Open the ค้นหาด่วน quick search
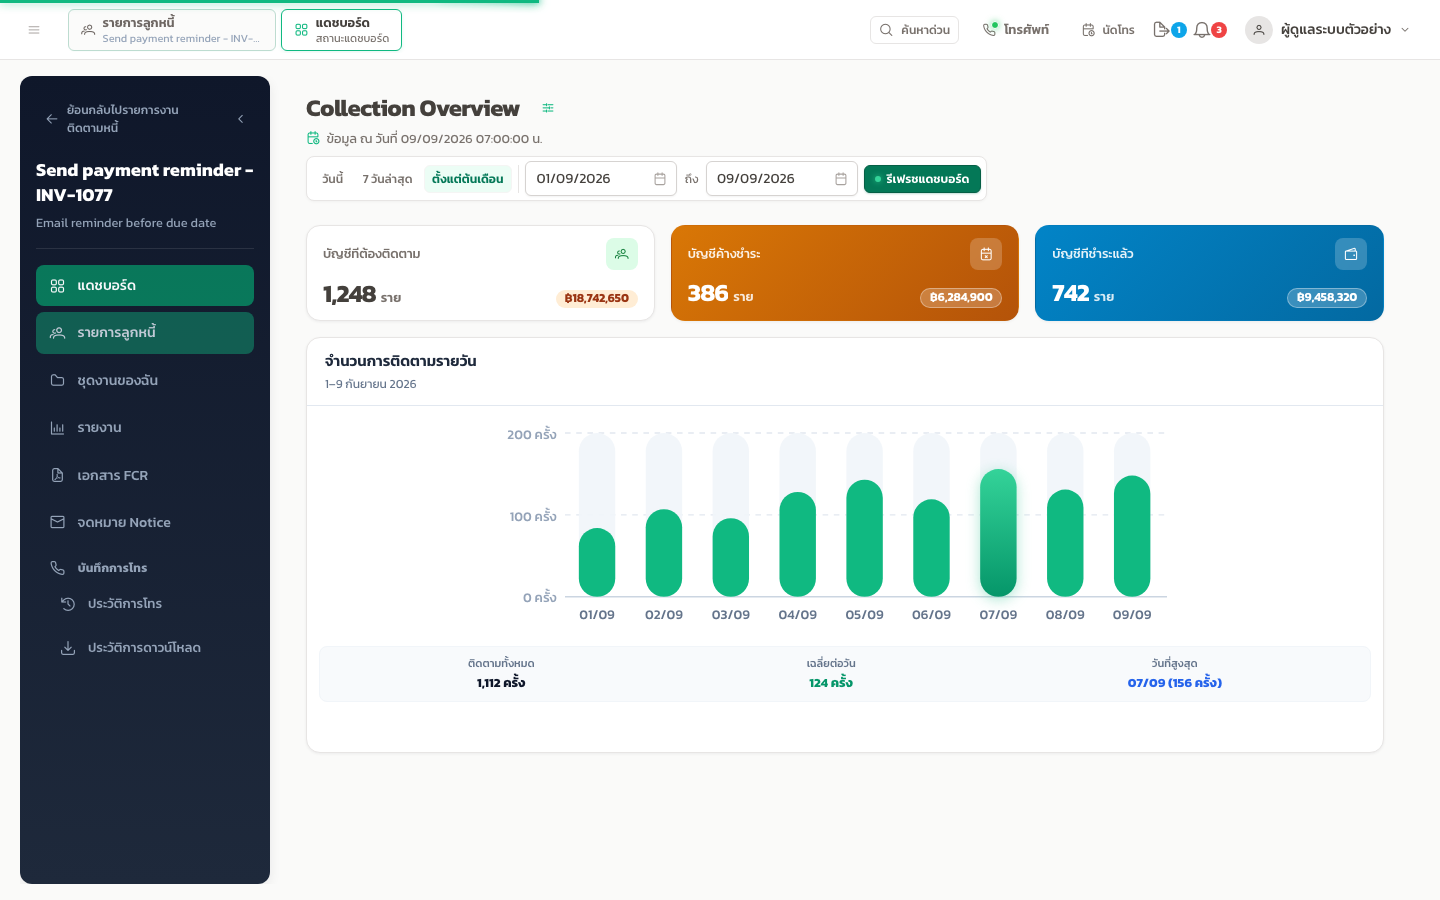This screenshot has width=1440, height=900. click(914, 30)
